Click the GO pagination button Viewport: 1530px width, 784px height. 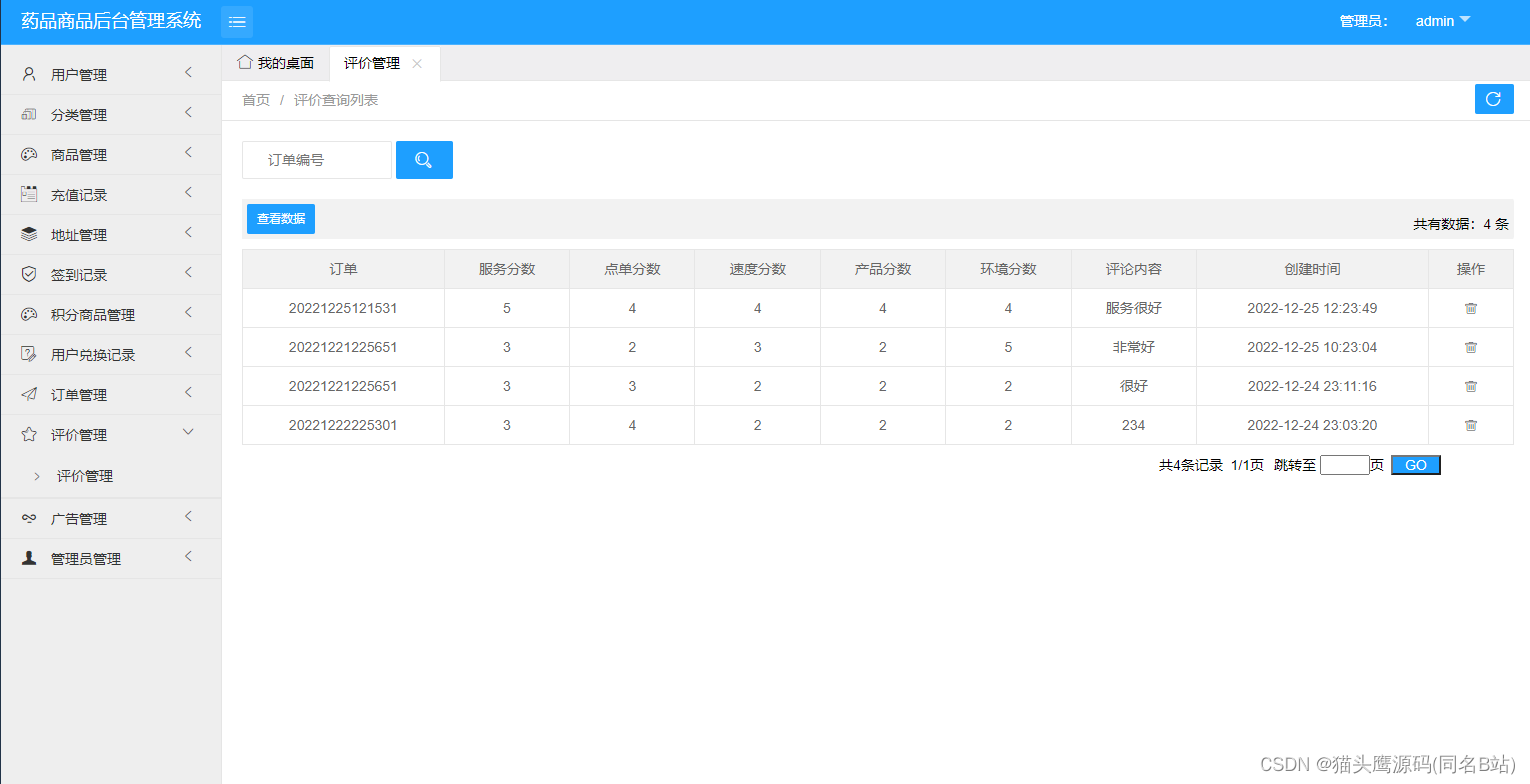tap(1416, 465)
